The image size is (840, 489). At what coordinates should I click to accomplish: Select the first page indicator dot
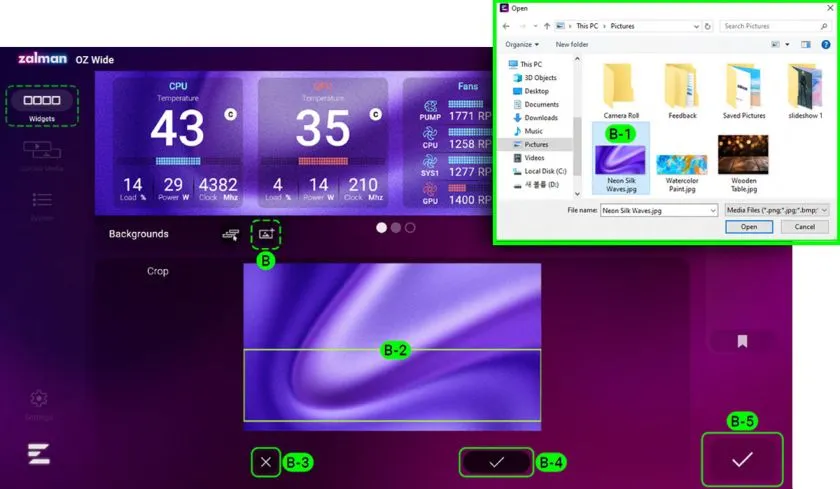[x=381, y=228]
